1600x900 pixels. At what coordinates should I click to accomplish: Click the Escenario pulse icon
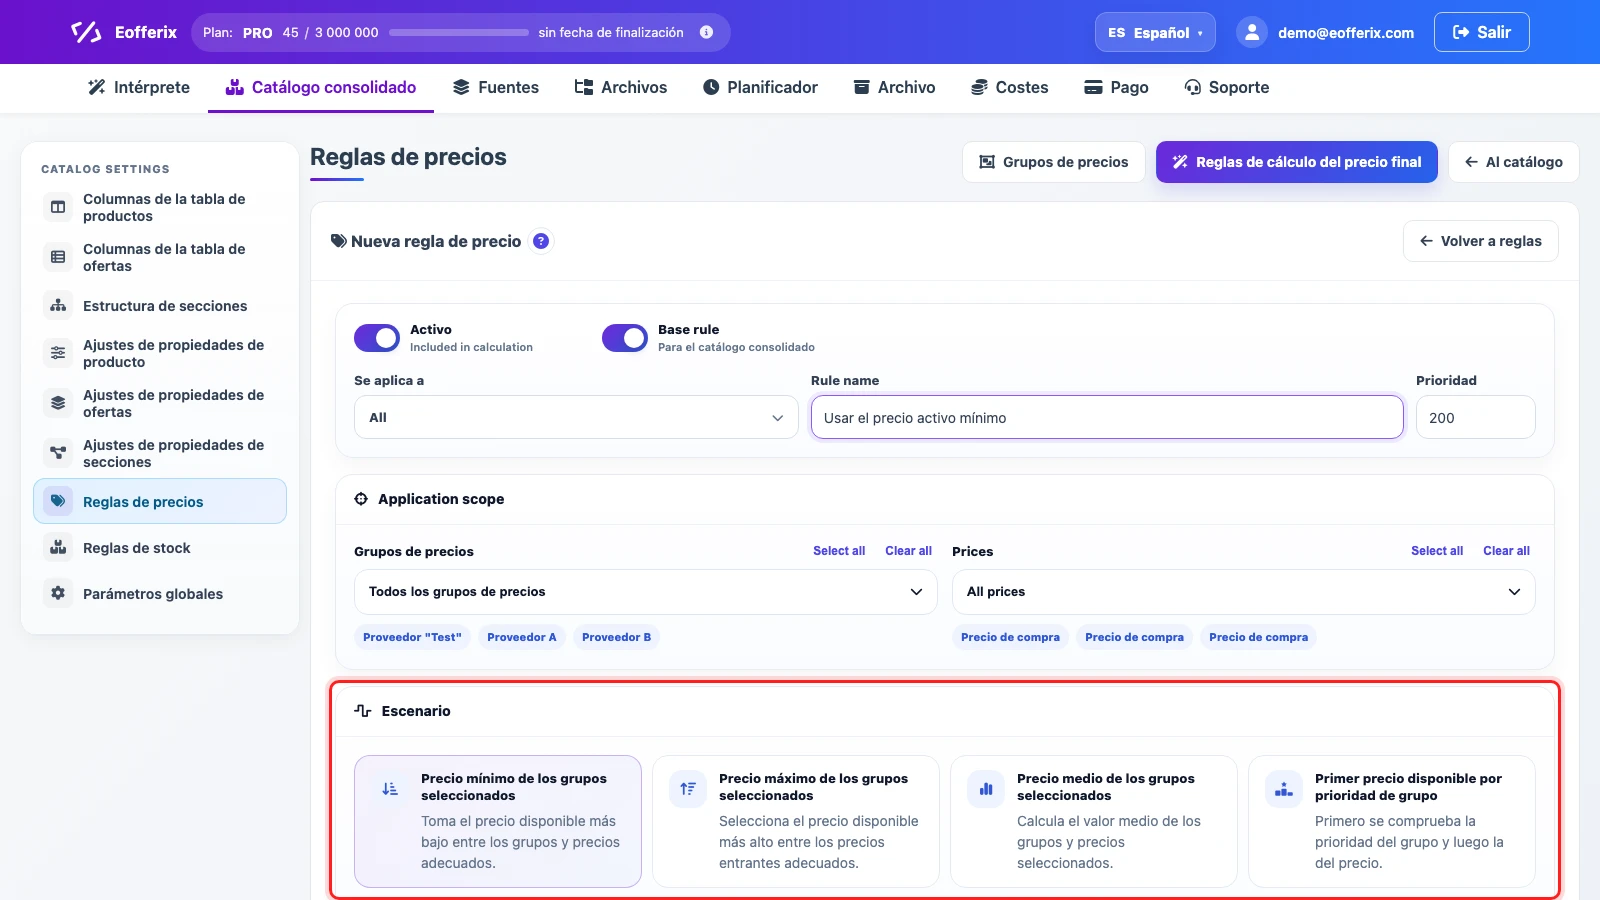tap(363, 711)
